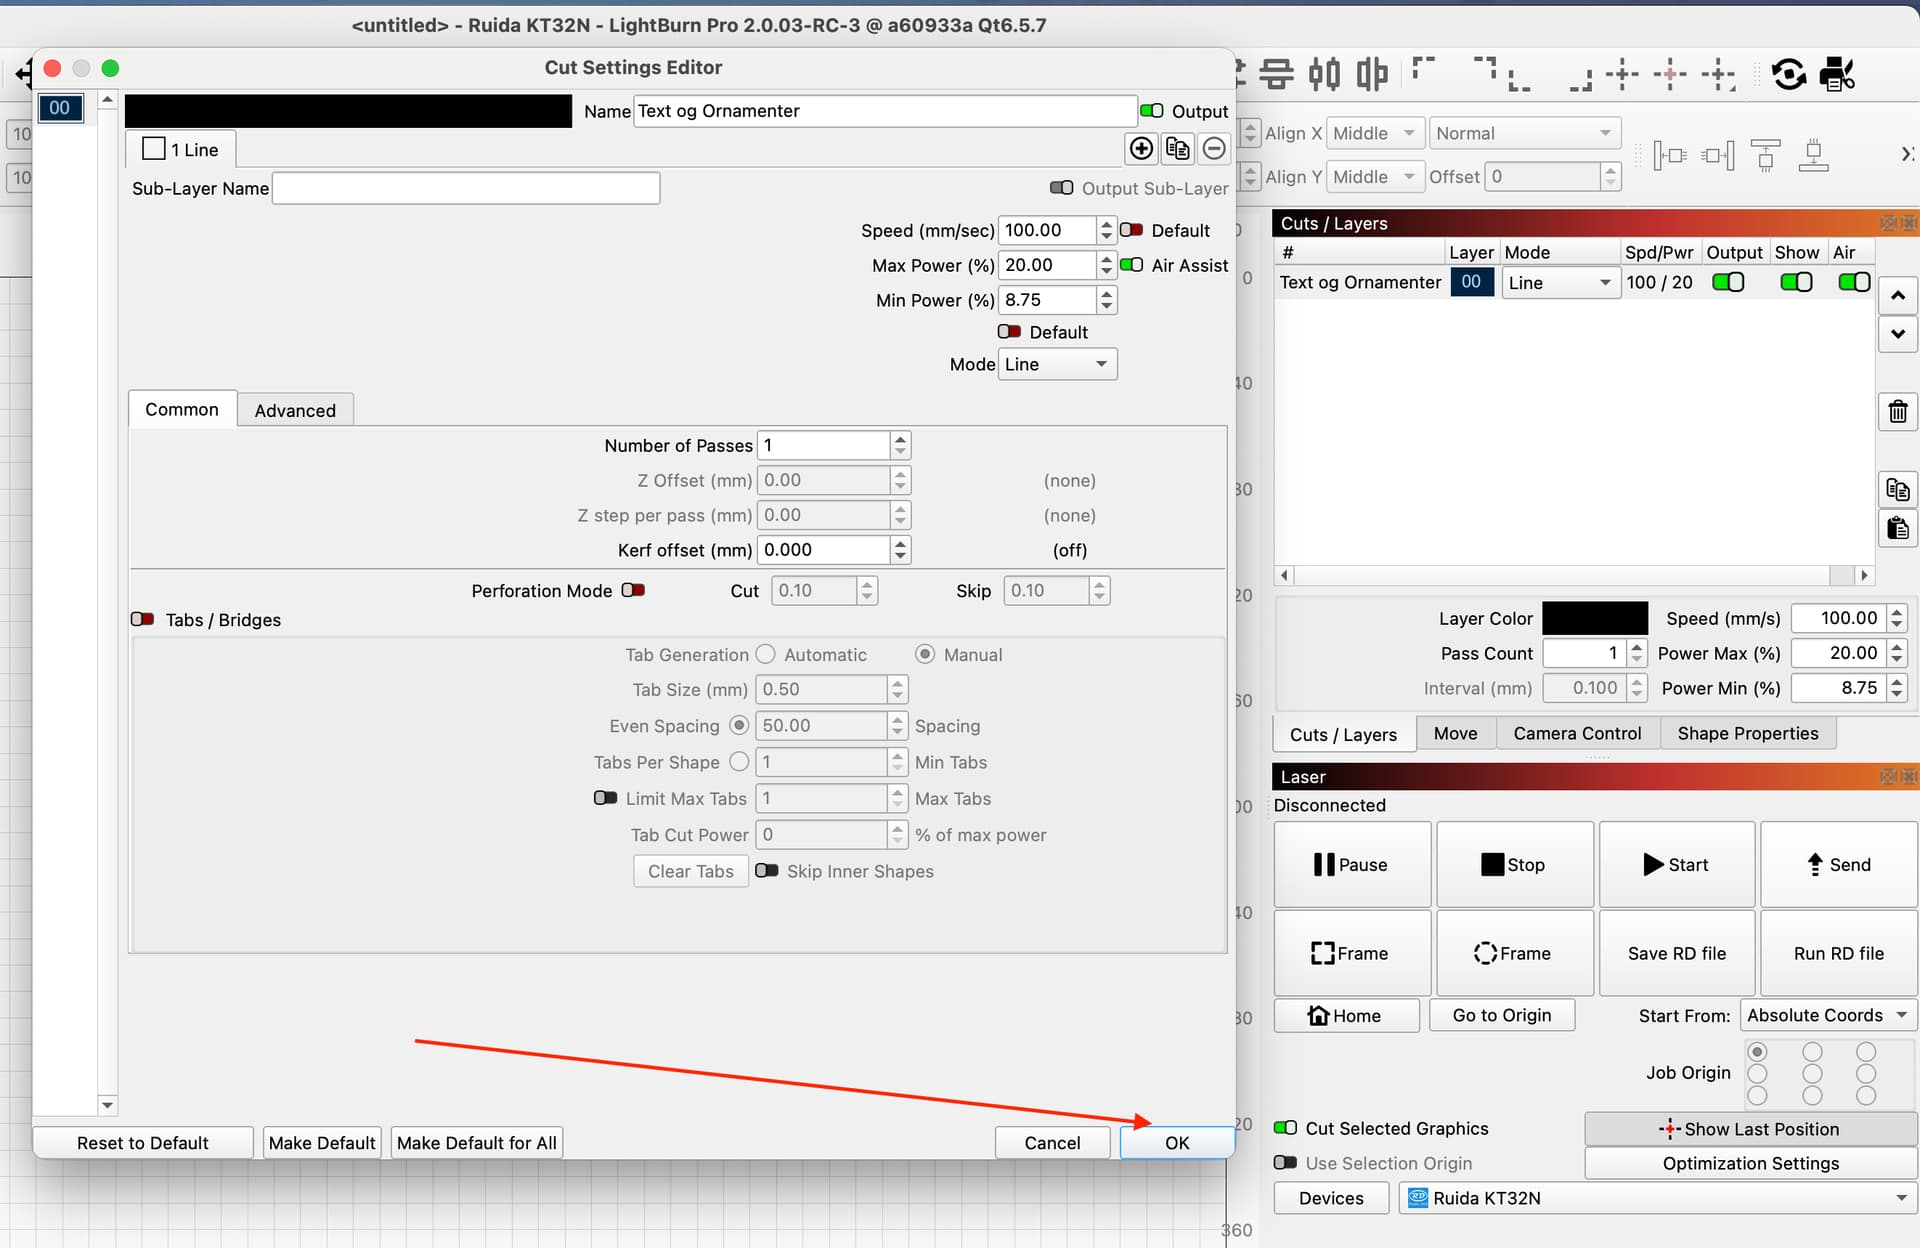Change Start From coordinates dropdown
The image size is (1920, 1248).
[x=1828, y=1014]
